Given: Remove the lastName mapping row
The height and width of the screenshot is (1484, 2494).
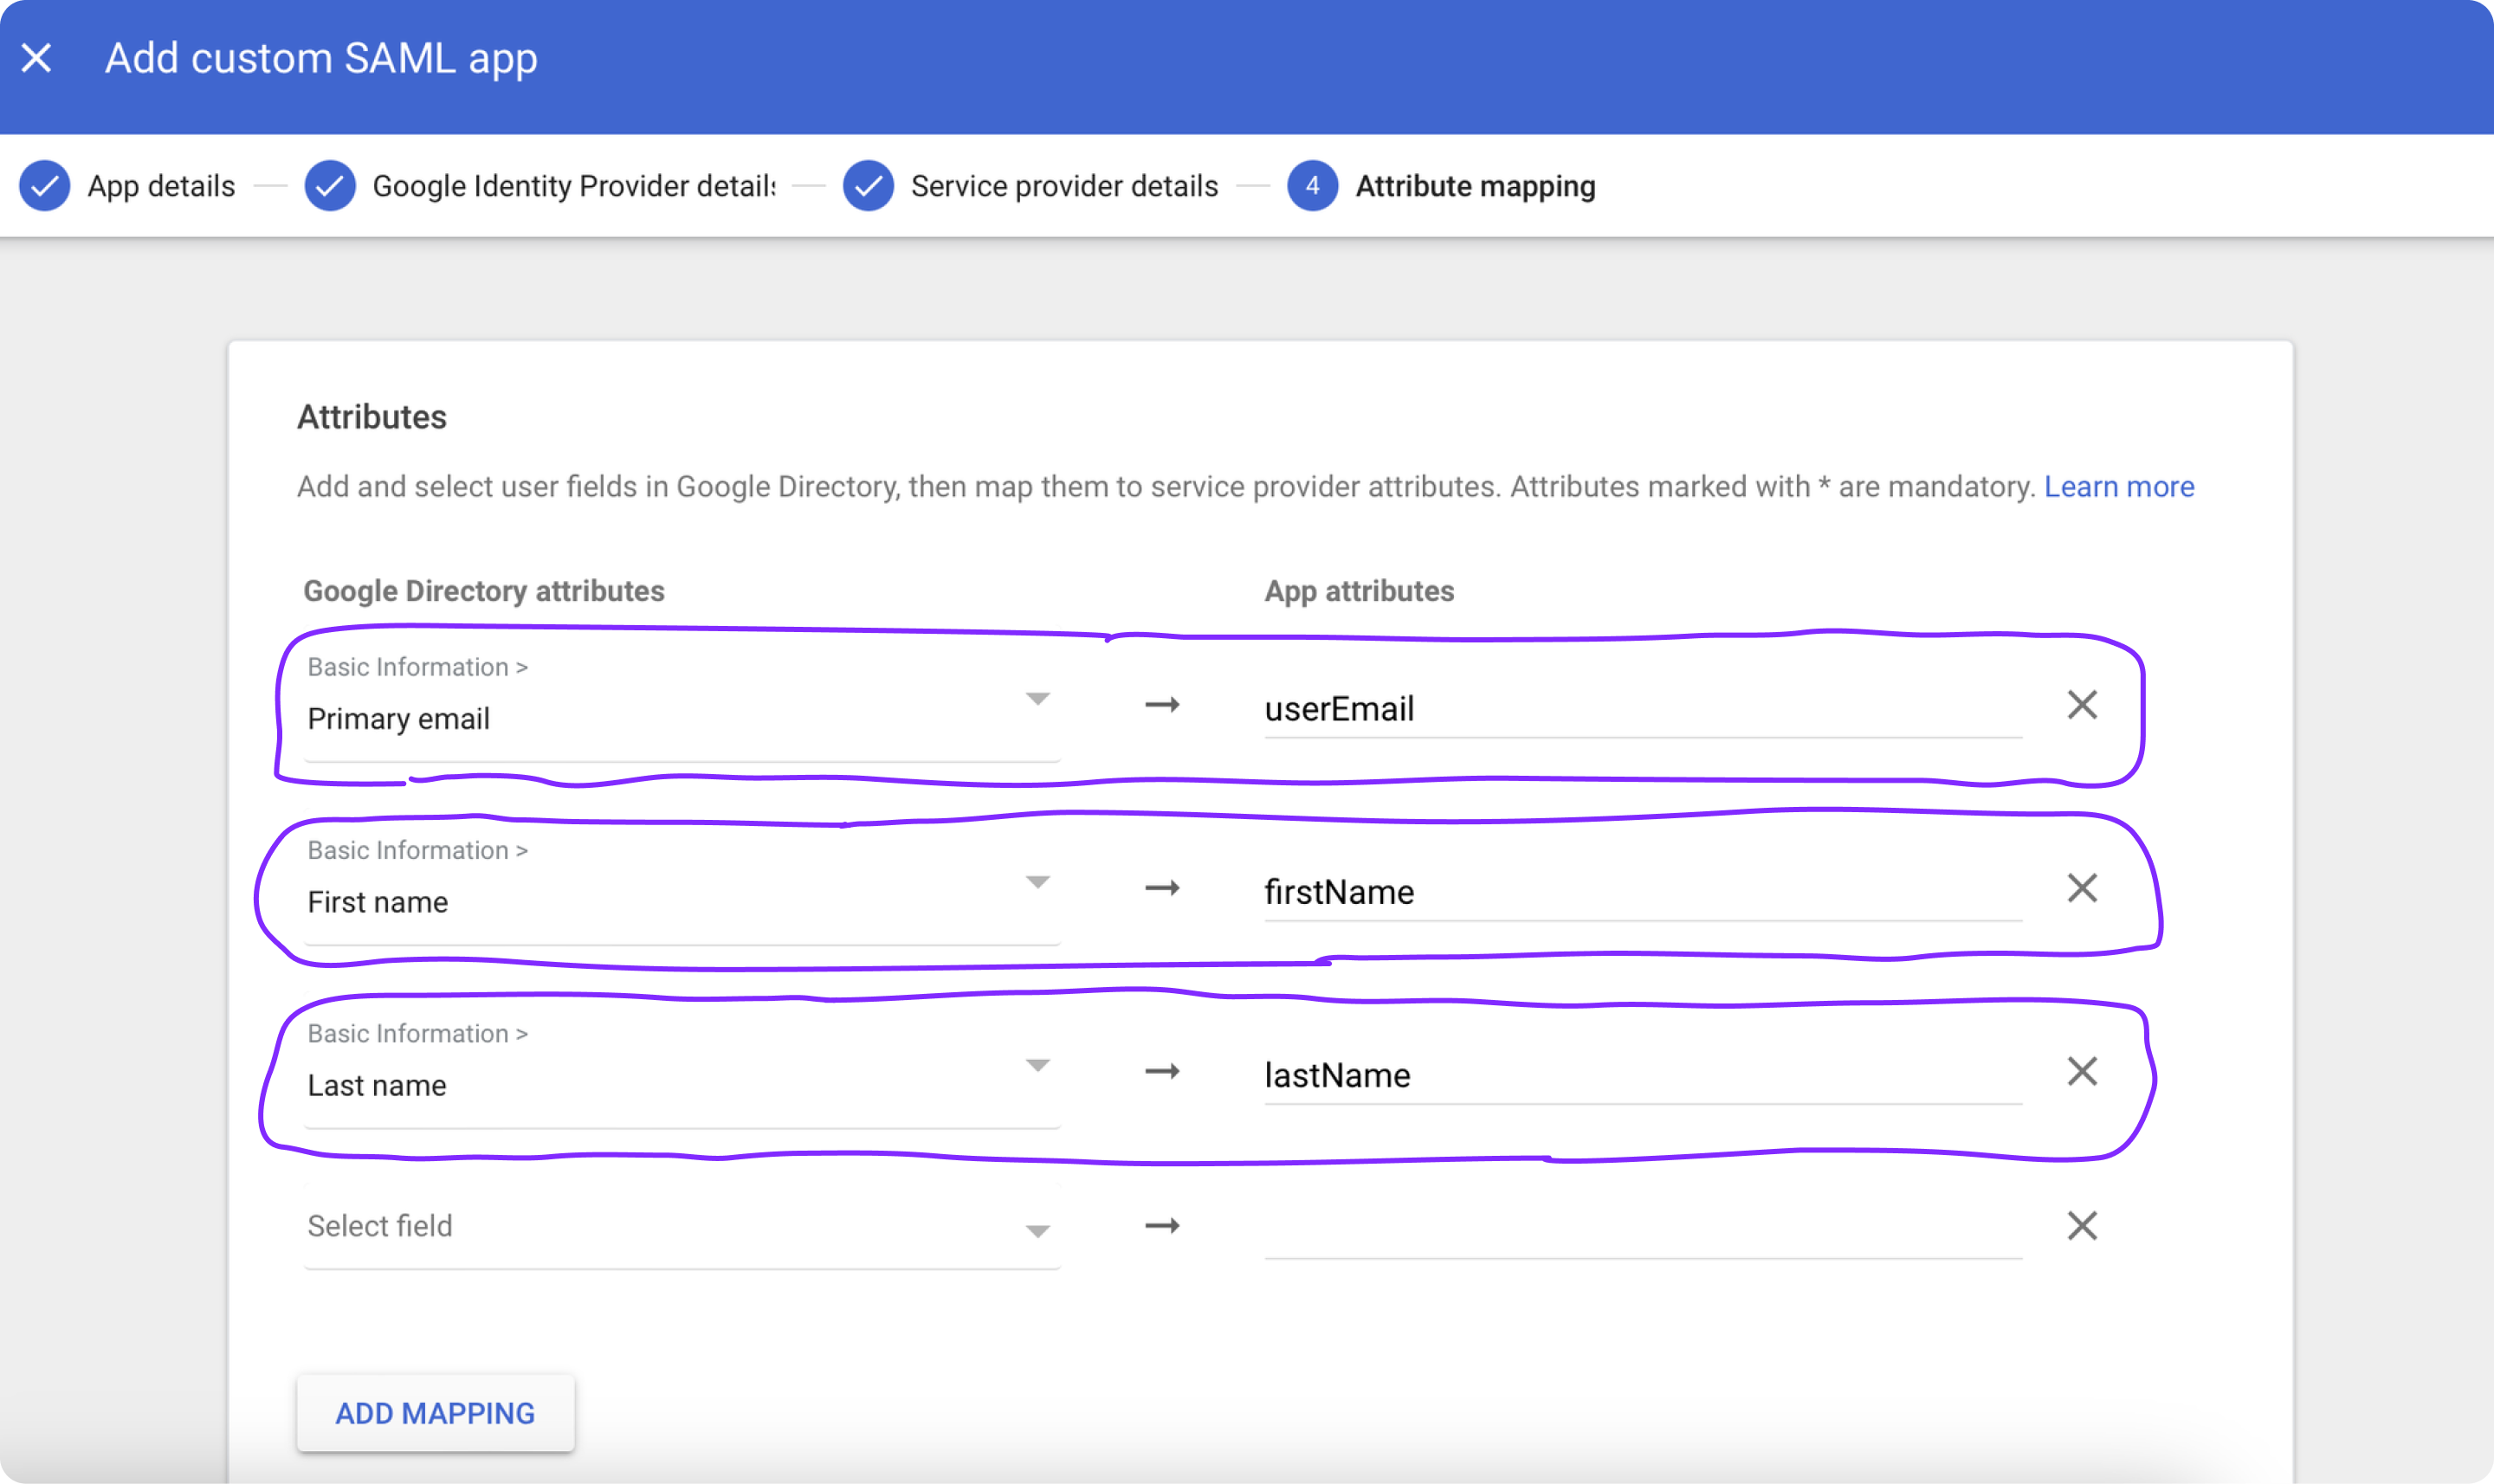Looking at the screenshot, I should click(2082, 1071).
